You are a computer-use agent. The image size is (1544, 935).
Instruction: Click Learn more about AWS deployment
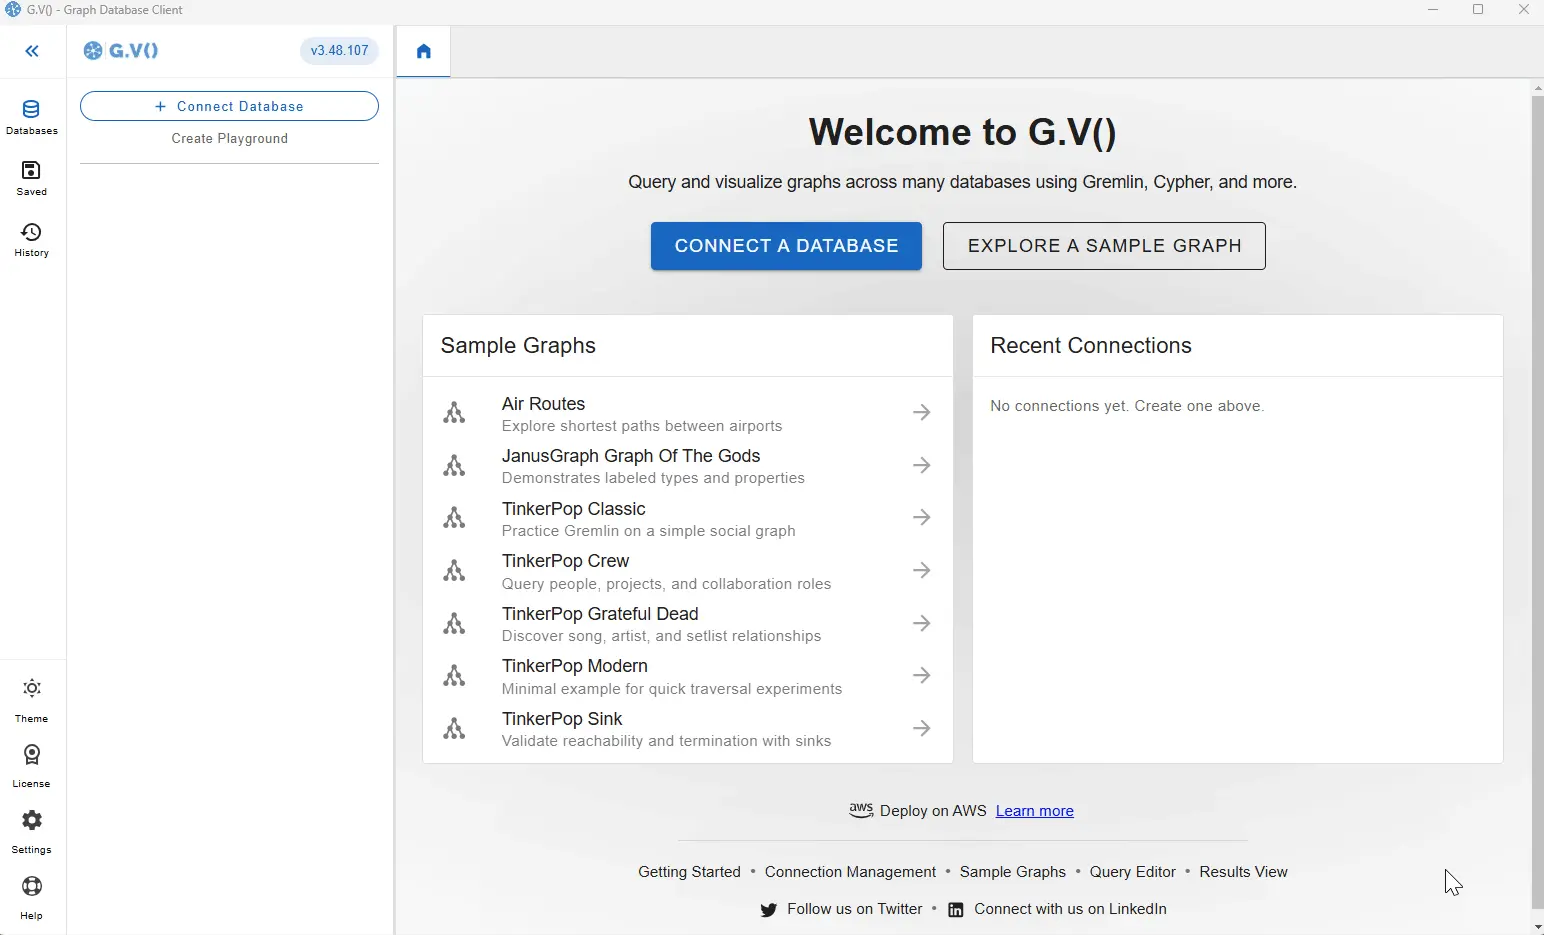[1034, 811]
